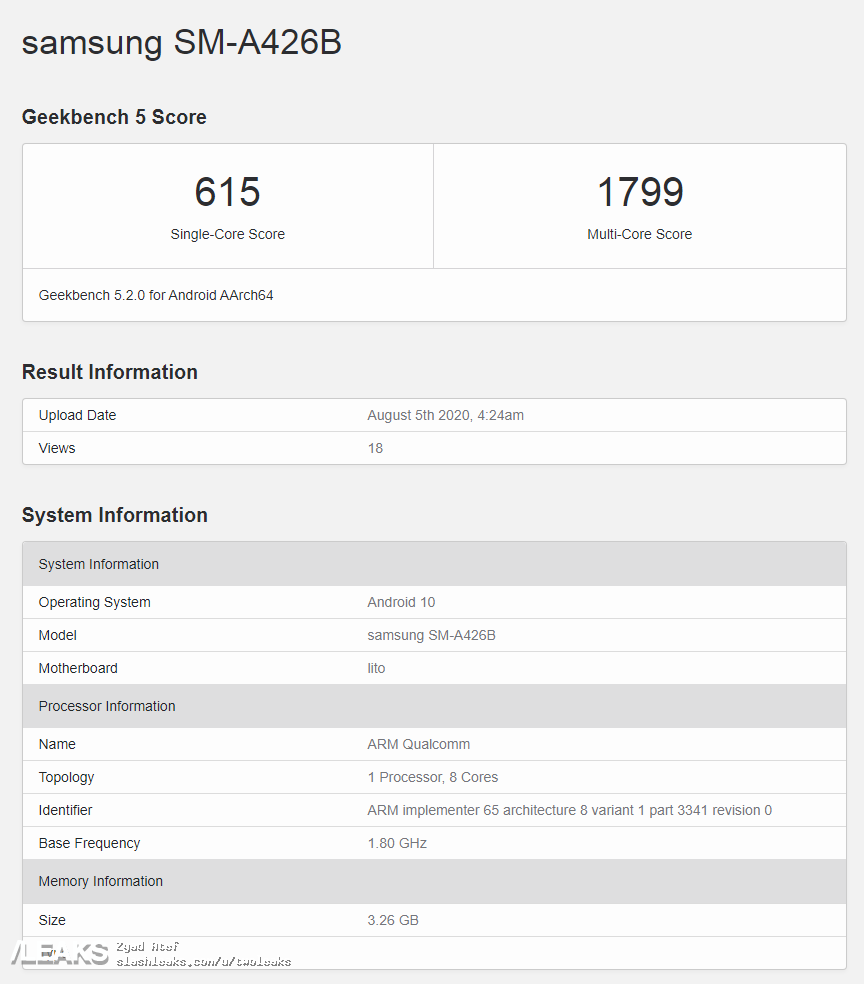Click the 'Multi-Core Score' label
Image resolution: width=864 pixels, height=984 pixels.
click(639, 234)
